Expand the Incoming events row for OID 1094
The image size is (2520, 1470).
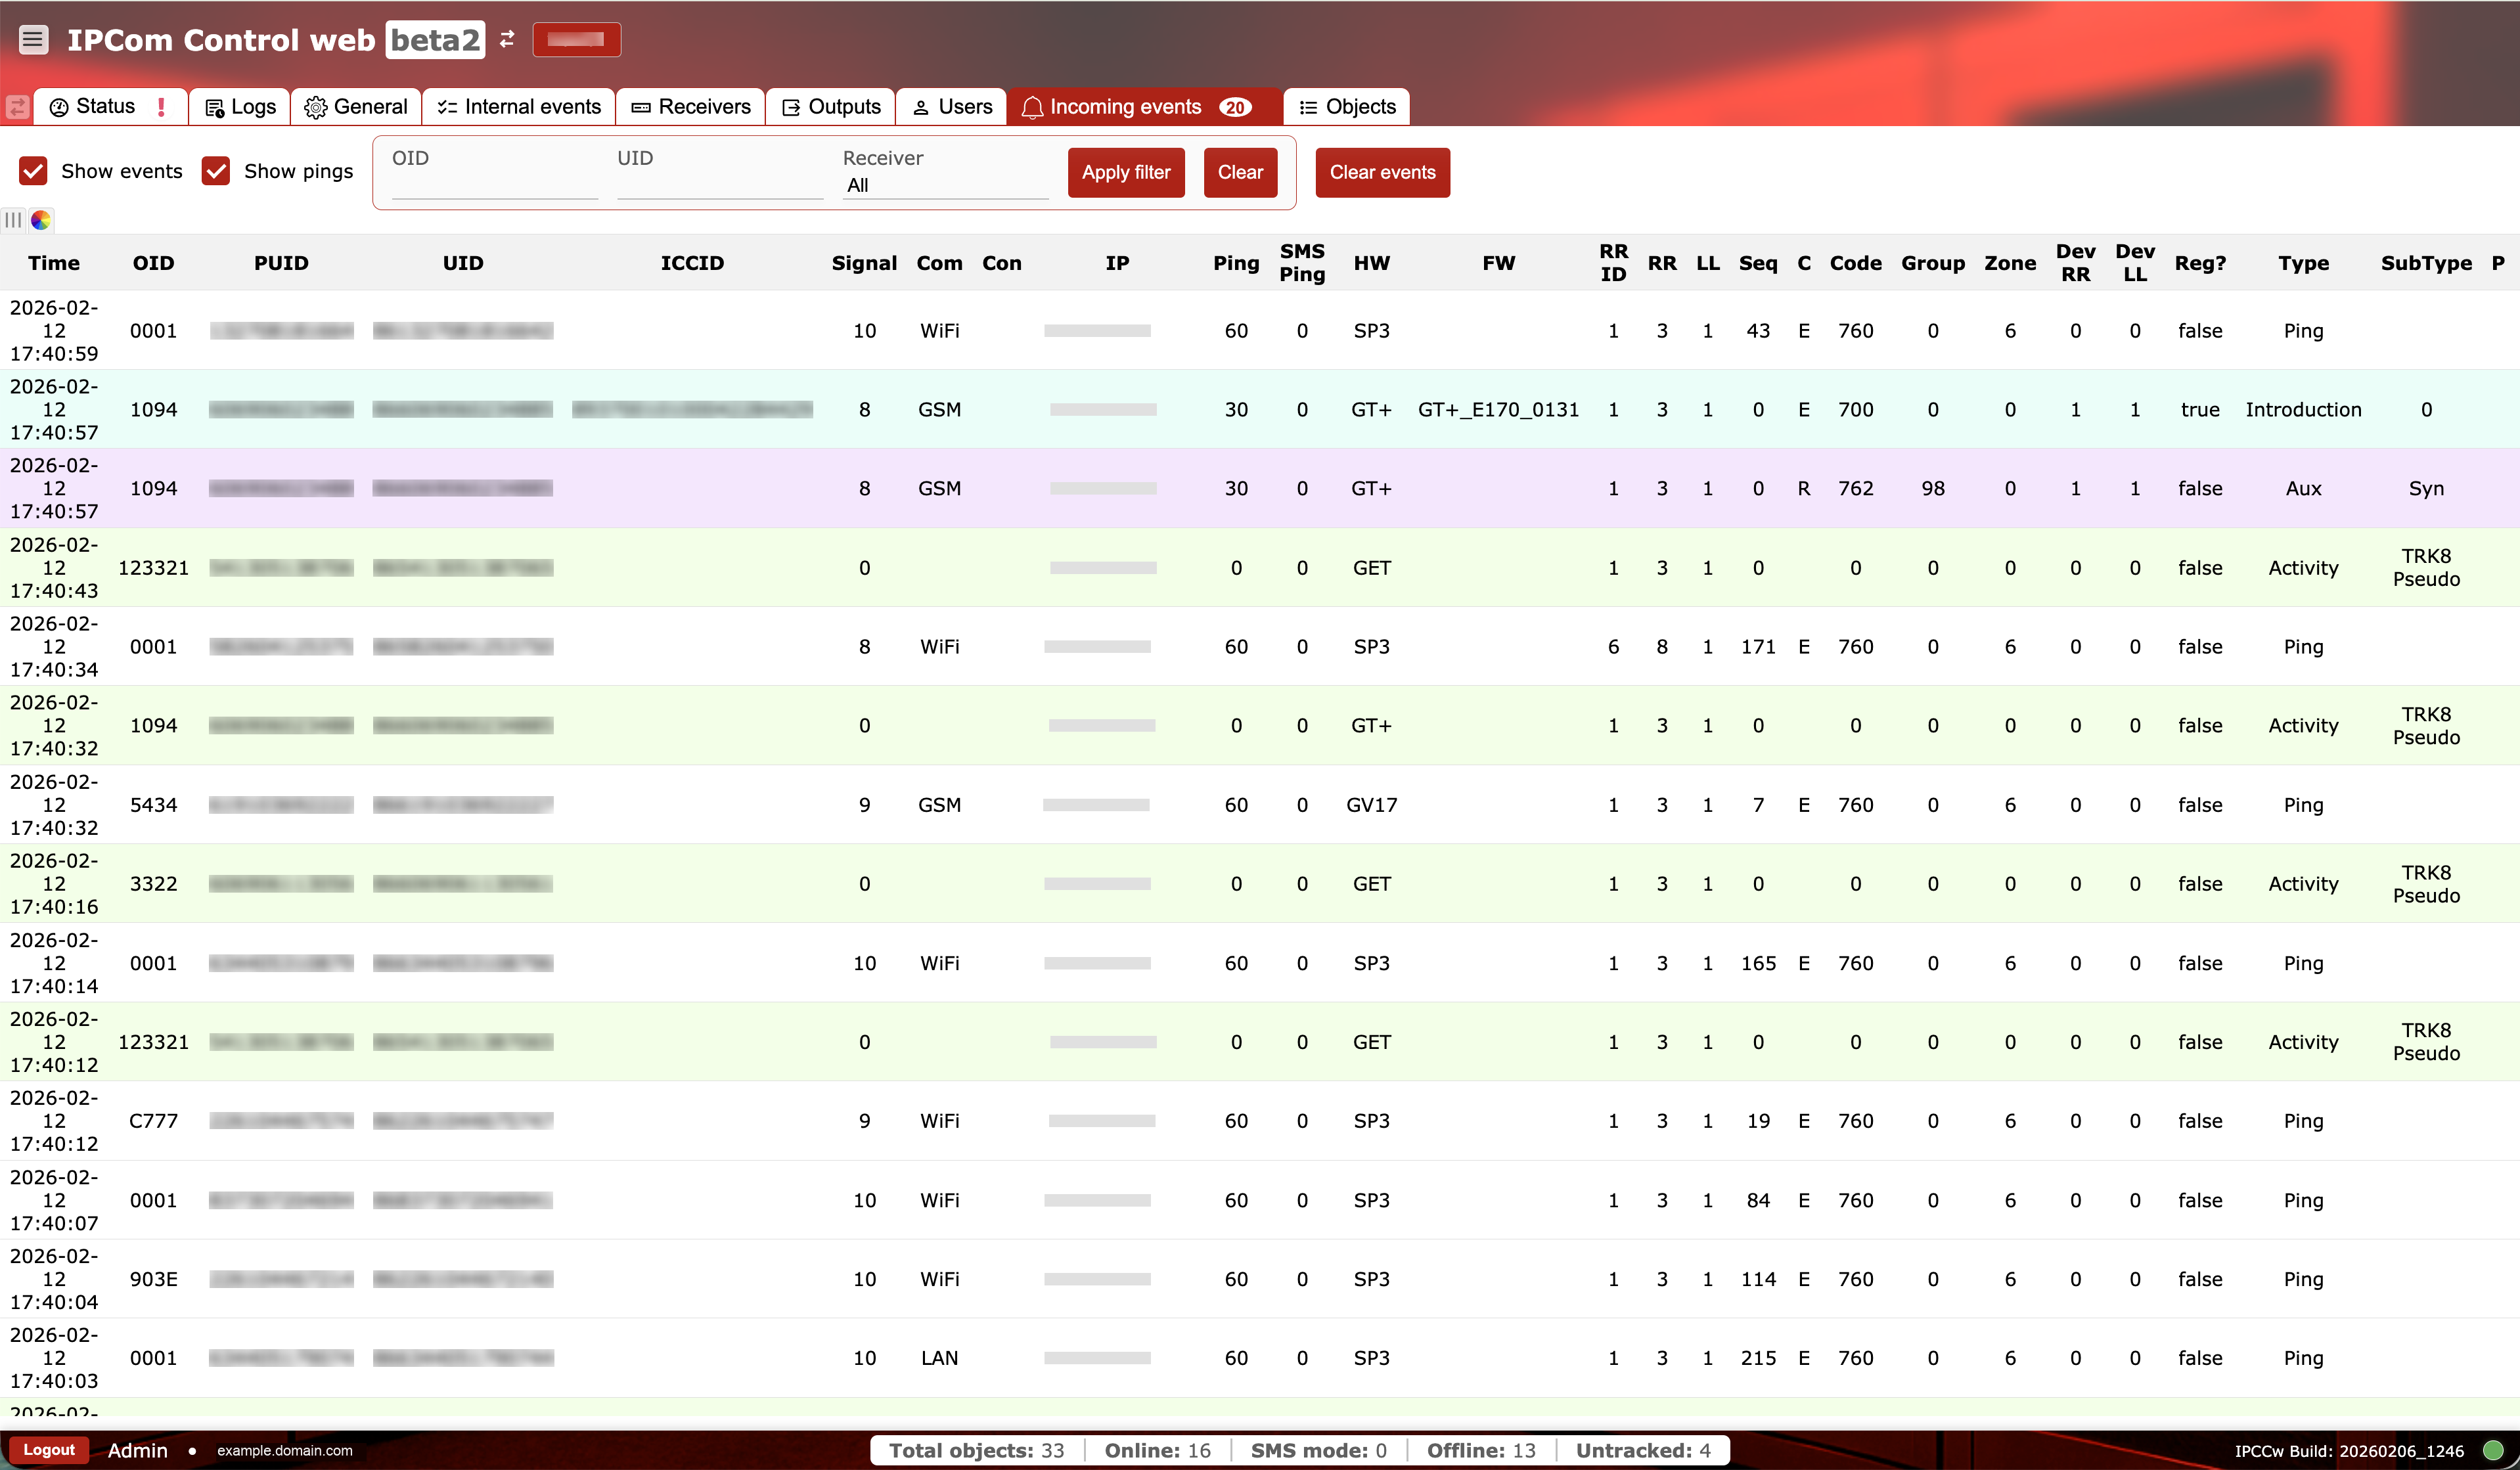click(1100, 409)
